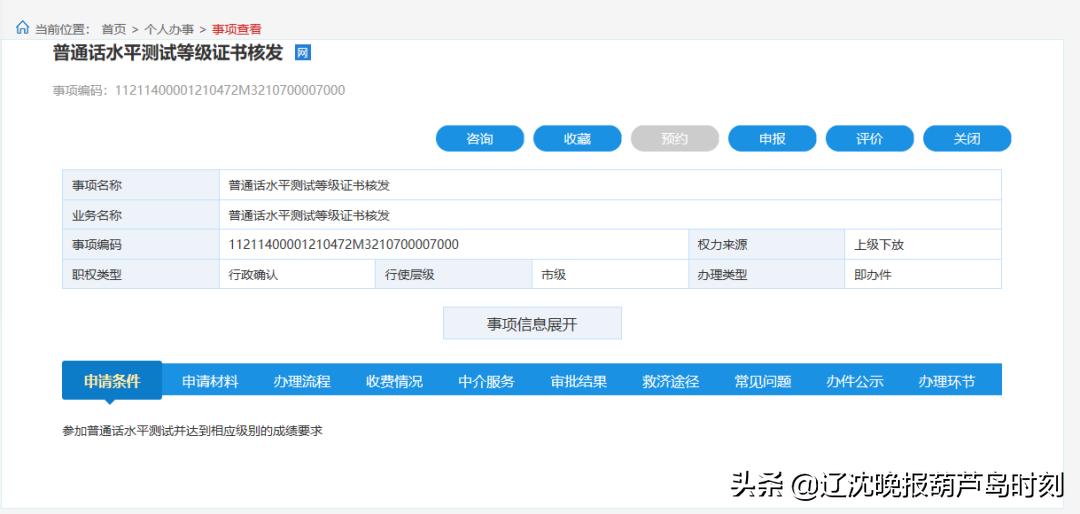Open the 救济途径 tab
The width and height of the screenshot is (1080, 514).
(x=671, y=381)
